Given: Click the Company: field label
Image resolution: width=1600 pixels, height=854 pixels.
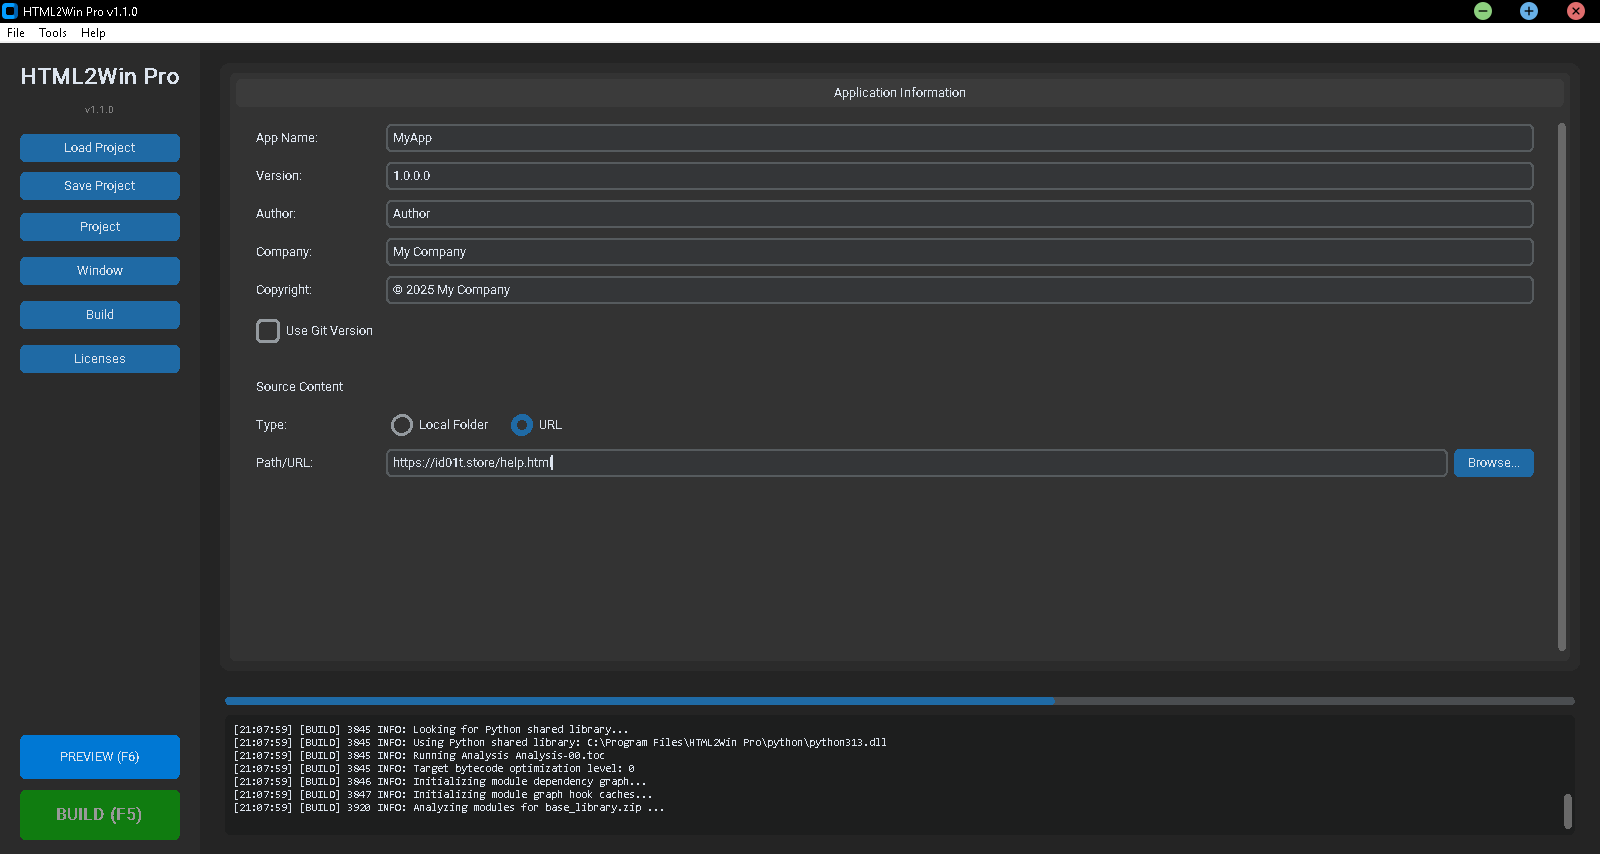Looking at the screenshot, I should pos(284,252).
